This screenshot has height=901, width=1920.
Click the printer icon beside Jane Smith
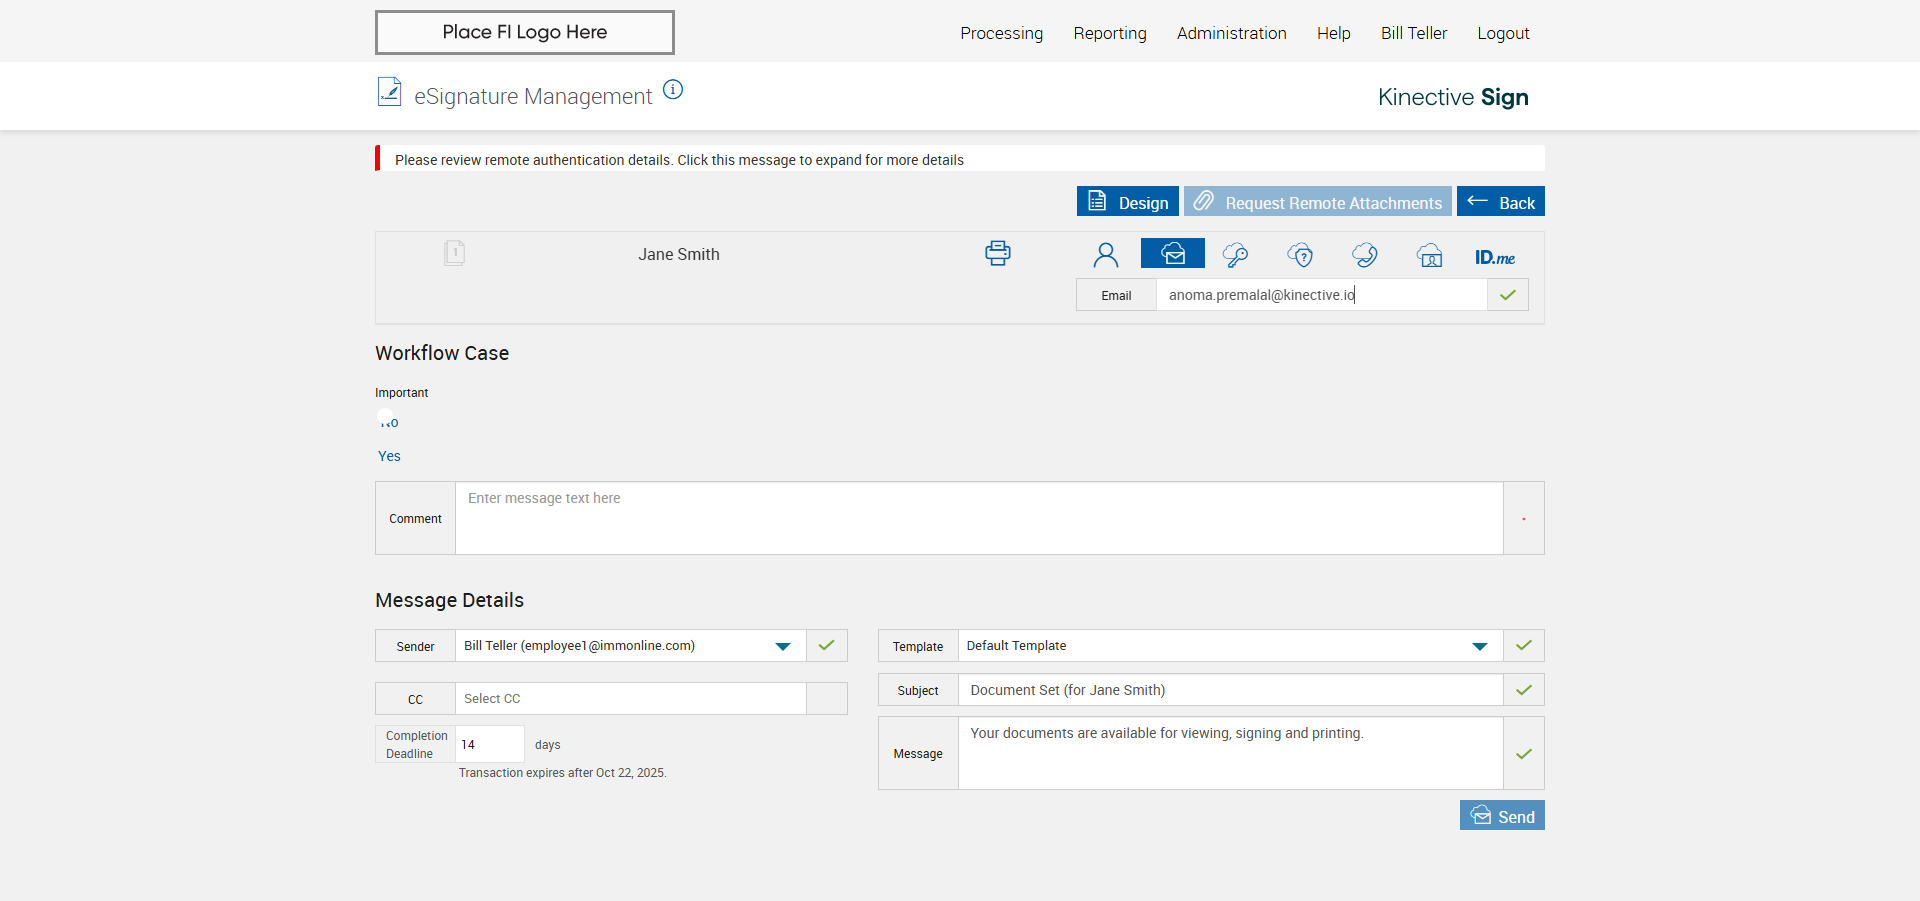[x=997, y=253]
